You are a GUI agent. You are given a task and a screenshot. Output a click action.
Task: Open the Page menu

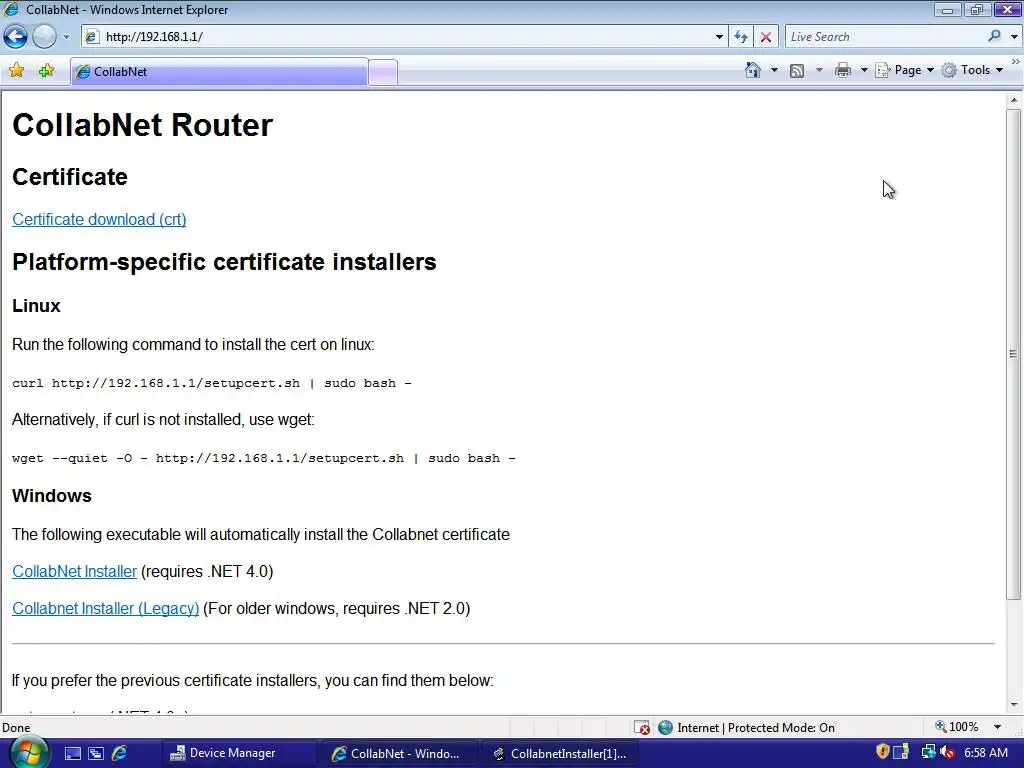pyautogui.click(x=904, y=70)
